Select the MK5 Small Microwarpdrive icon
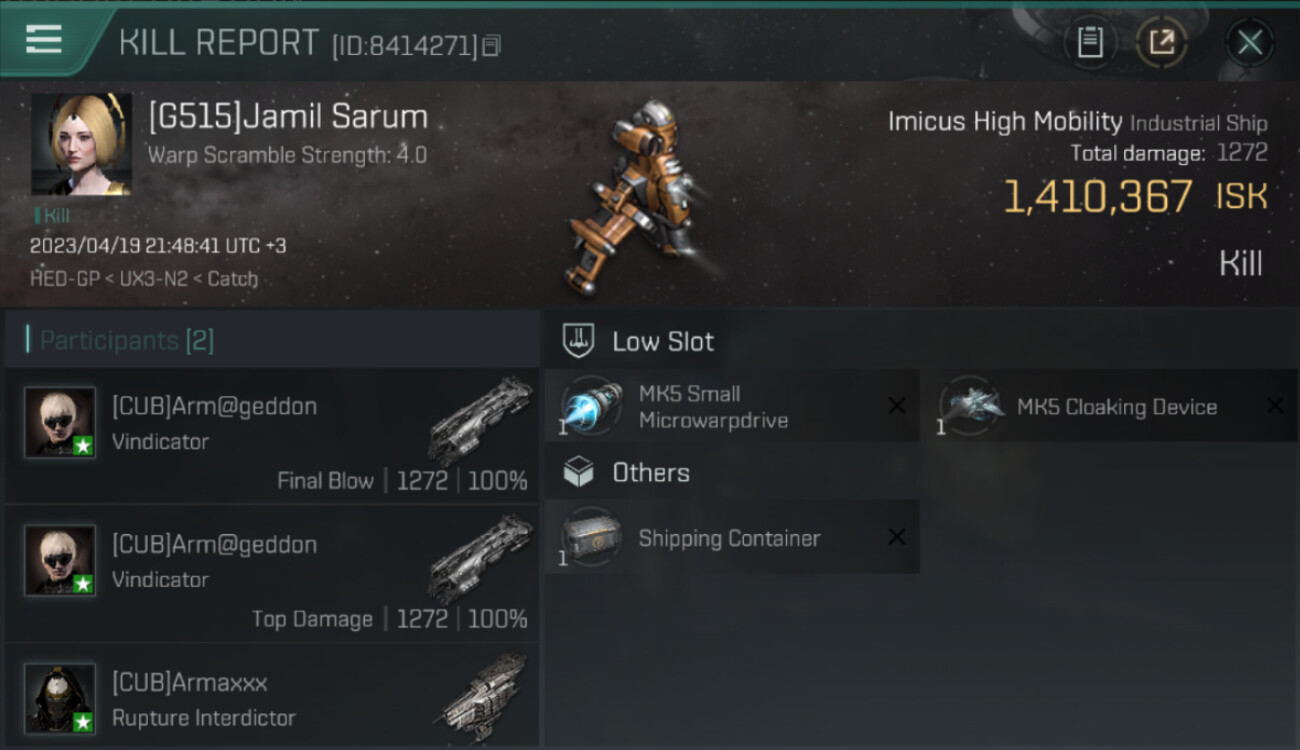The height and width of the screenshot is (750, 1300). tap(591, 406)
